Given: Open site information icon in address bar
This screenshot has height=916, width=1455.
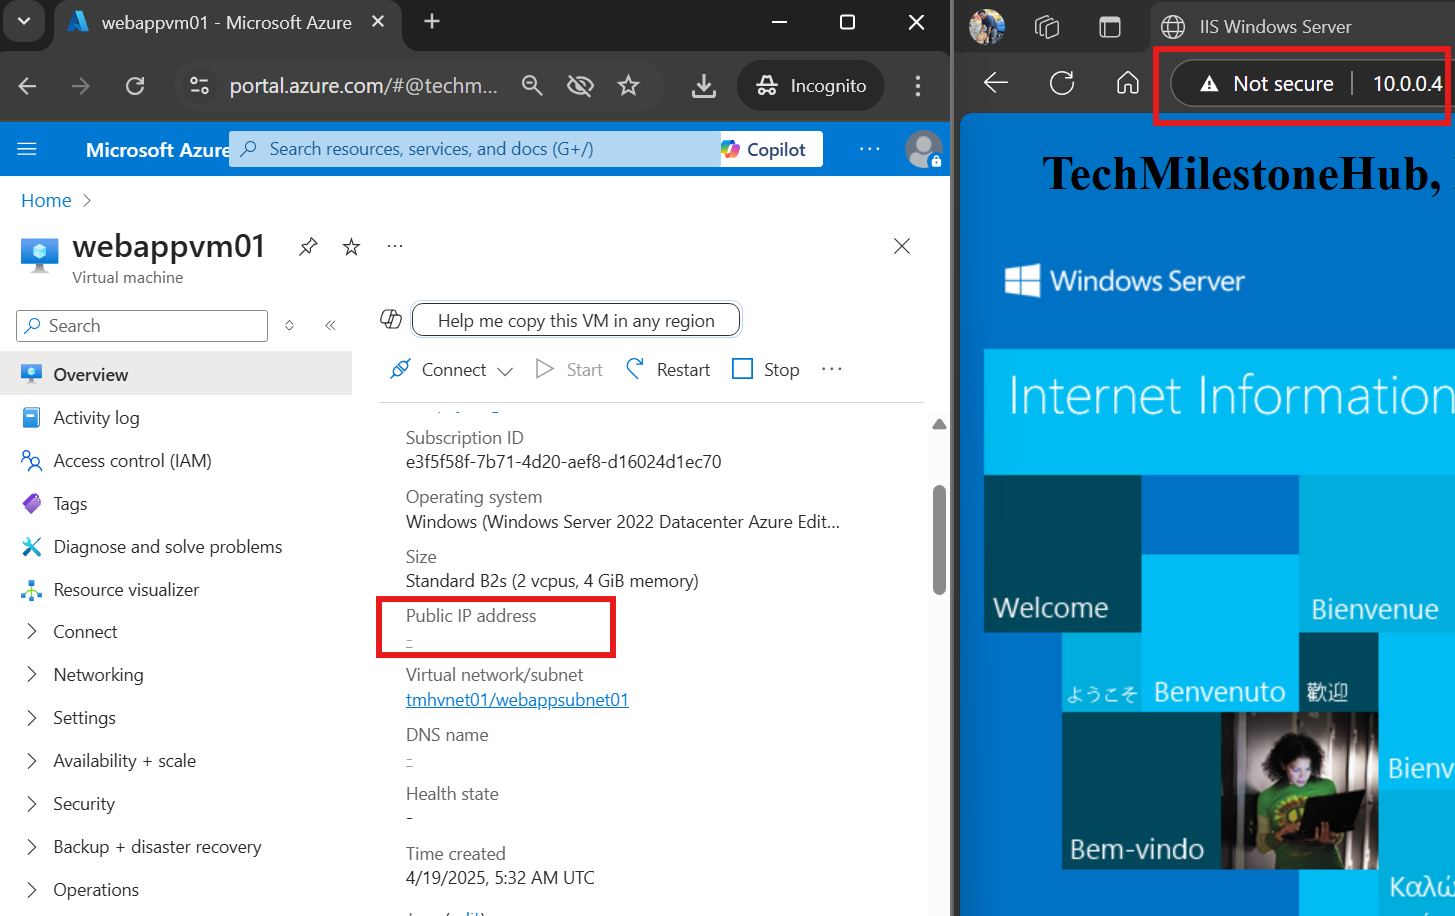Looking at the screenshot, I should [x=200, y=86].
